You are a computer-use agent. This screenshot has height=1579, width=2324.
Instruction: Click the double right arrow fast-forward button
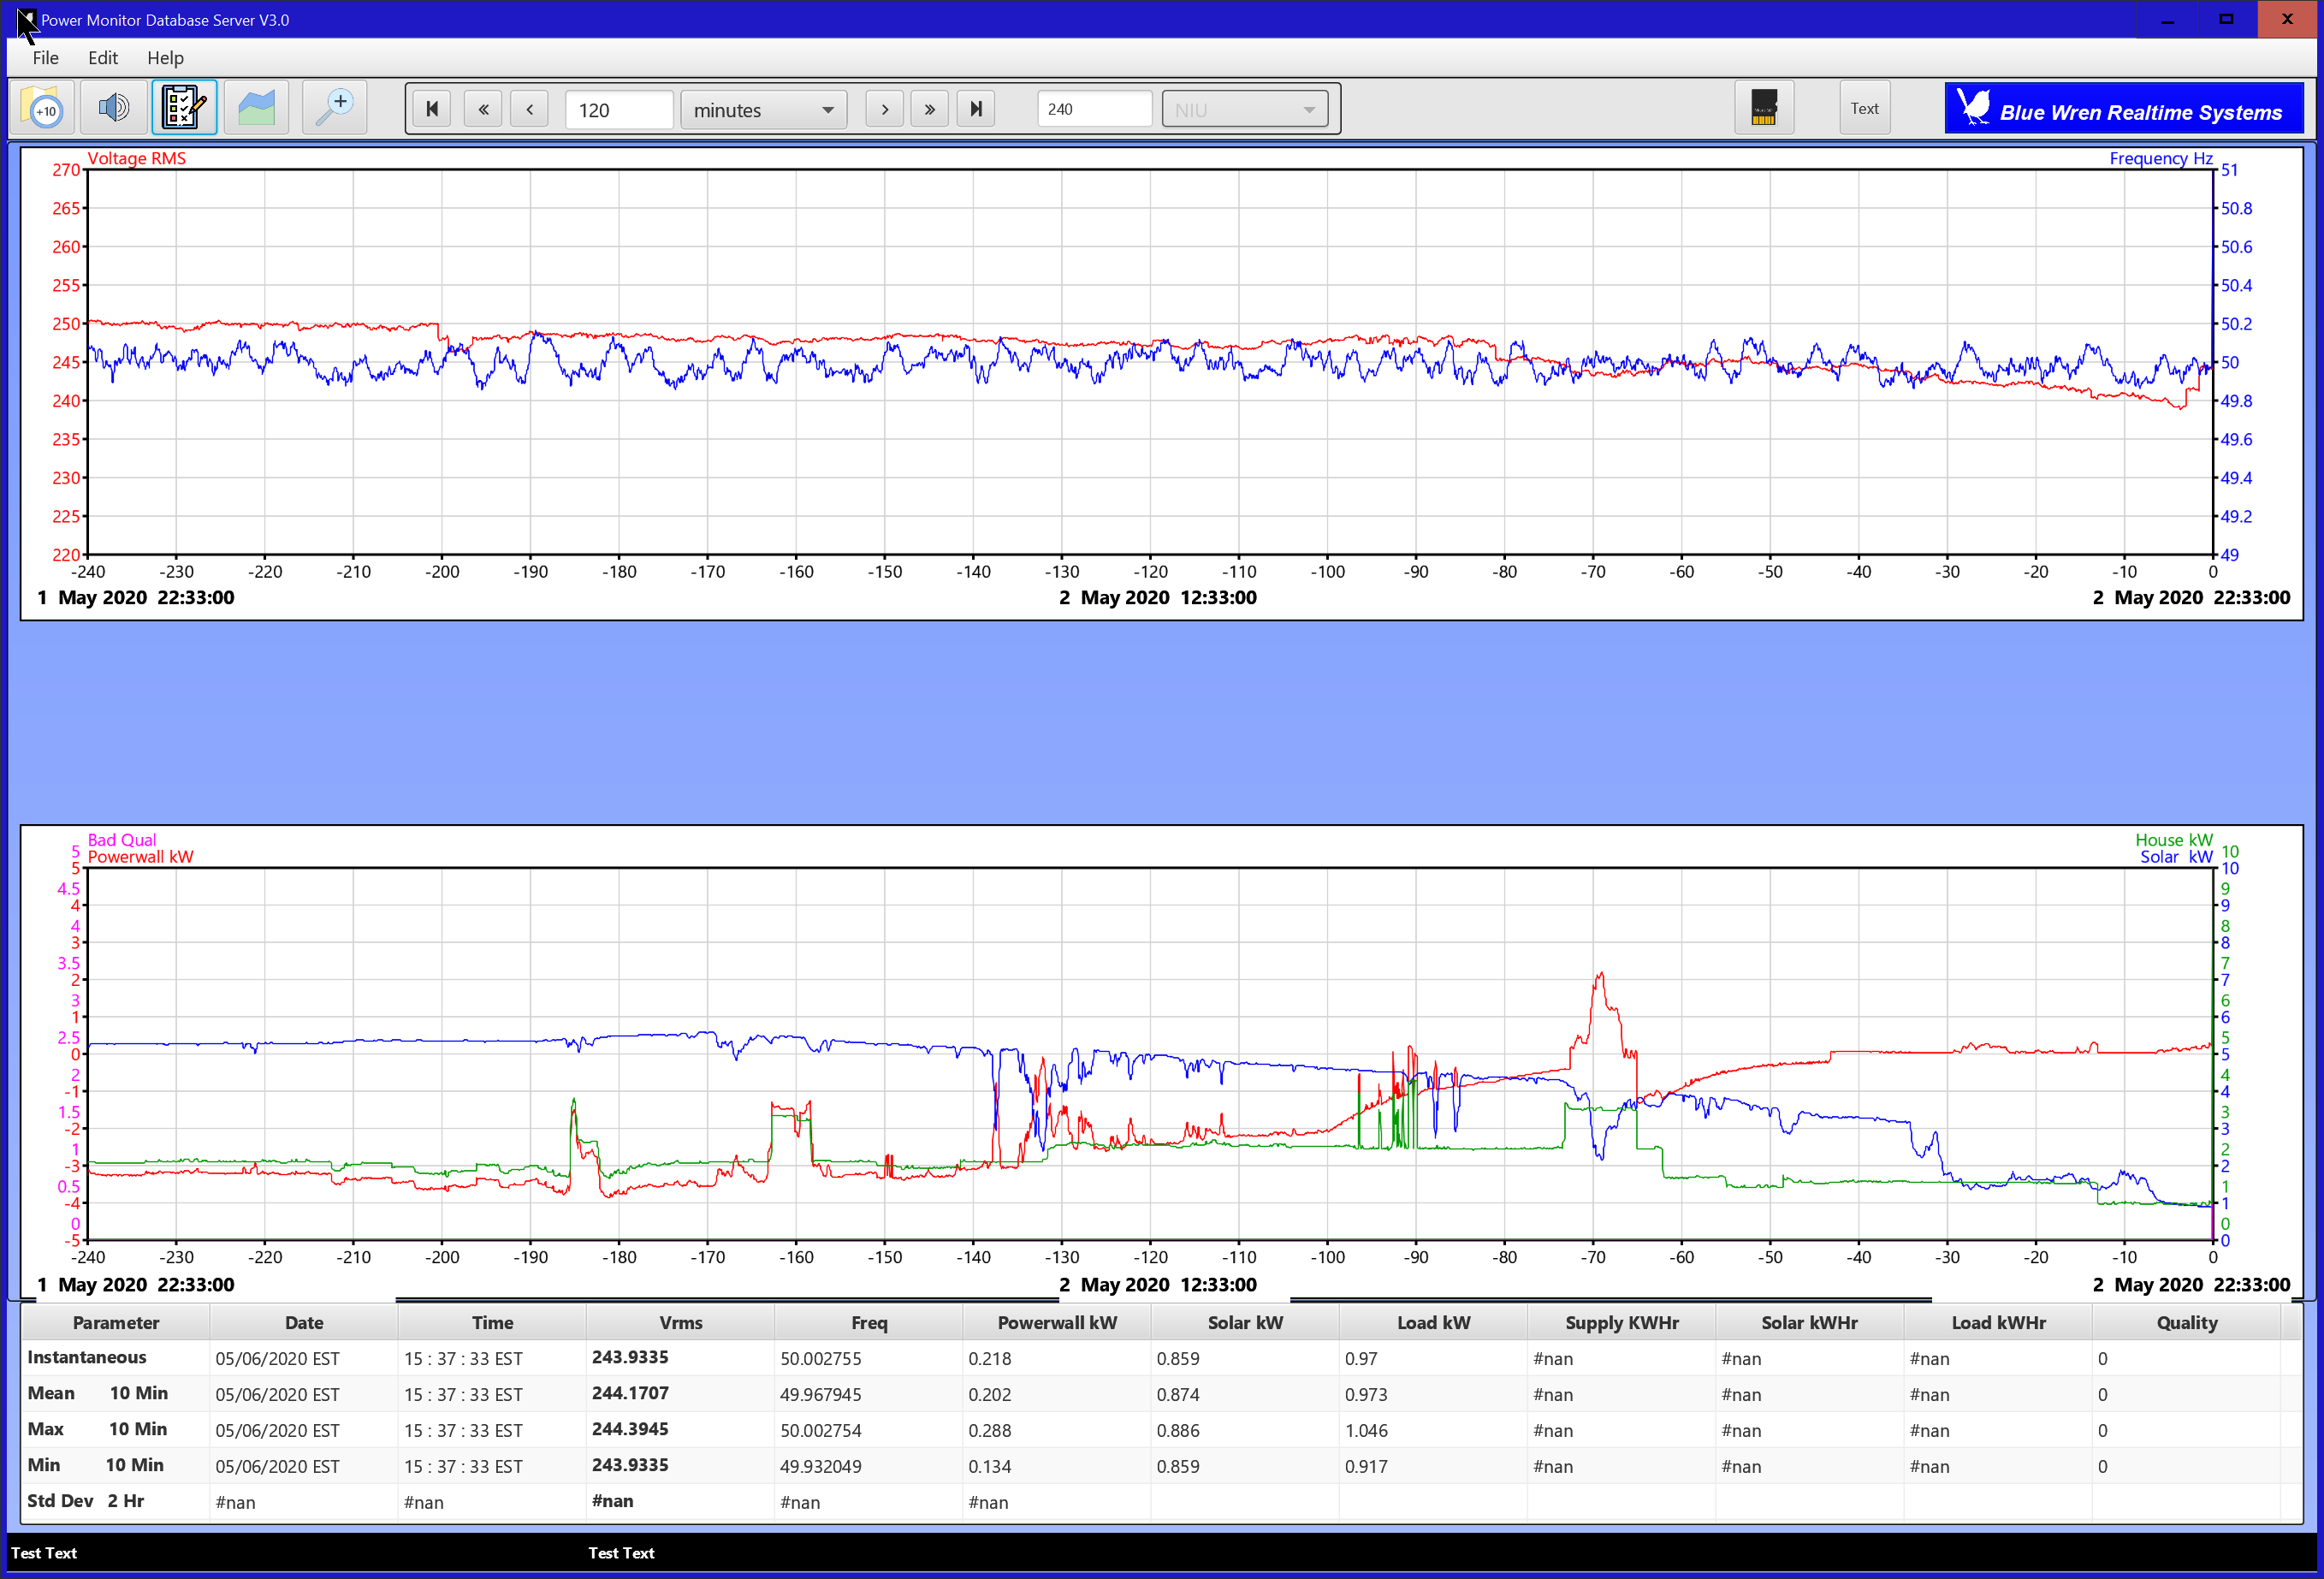coord(930,109)
